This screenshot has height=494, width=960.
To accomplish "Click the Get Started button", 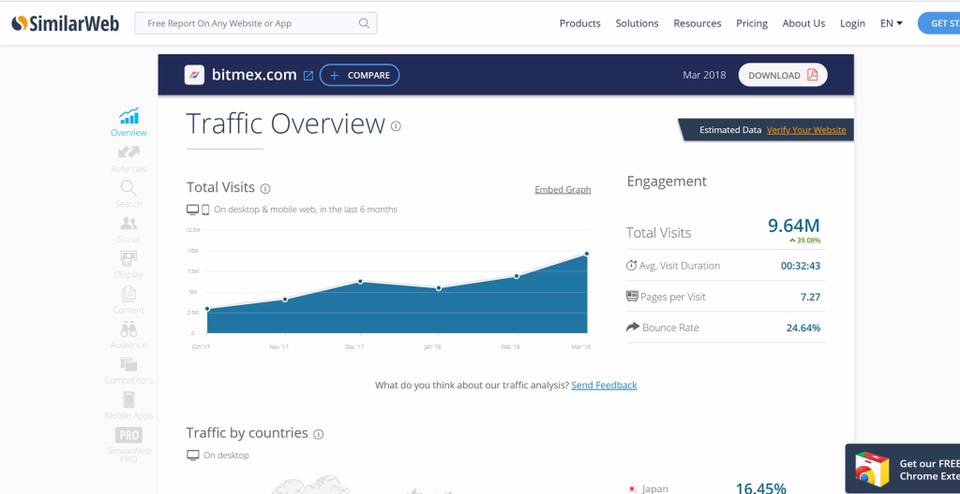I will pos(939,23).
